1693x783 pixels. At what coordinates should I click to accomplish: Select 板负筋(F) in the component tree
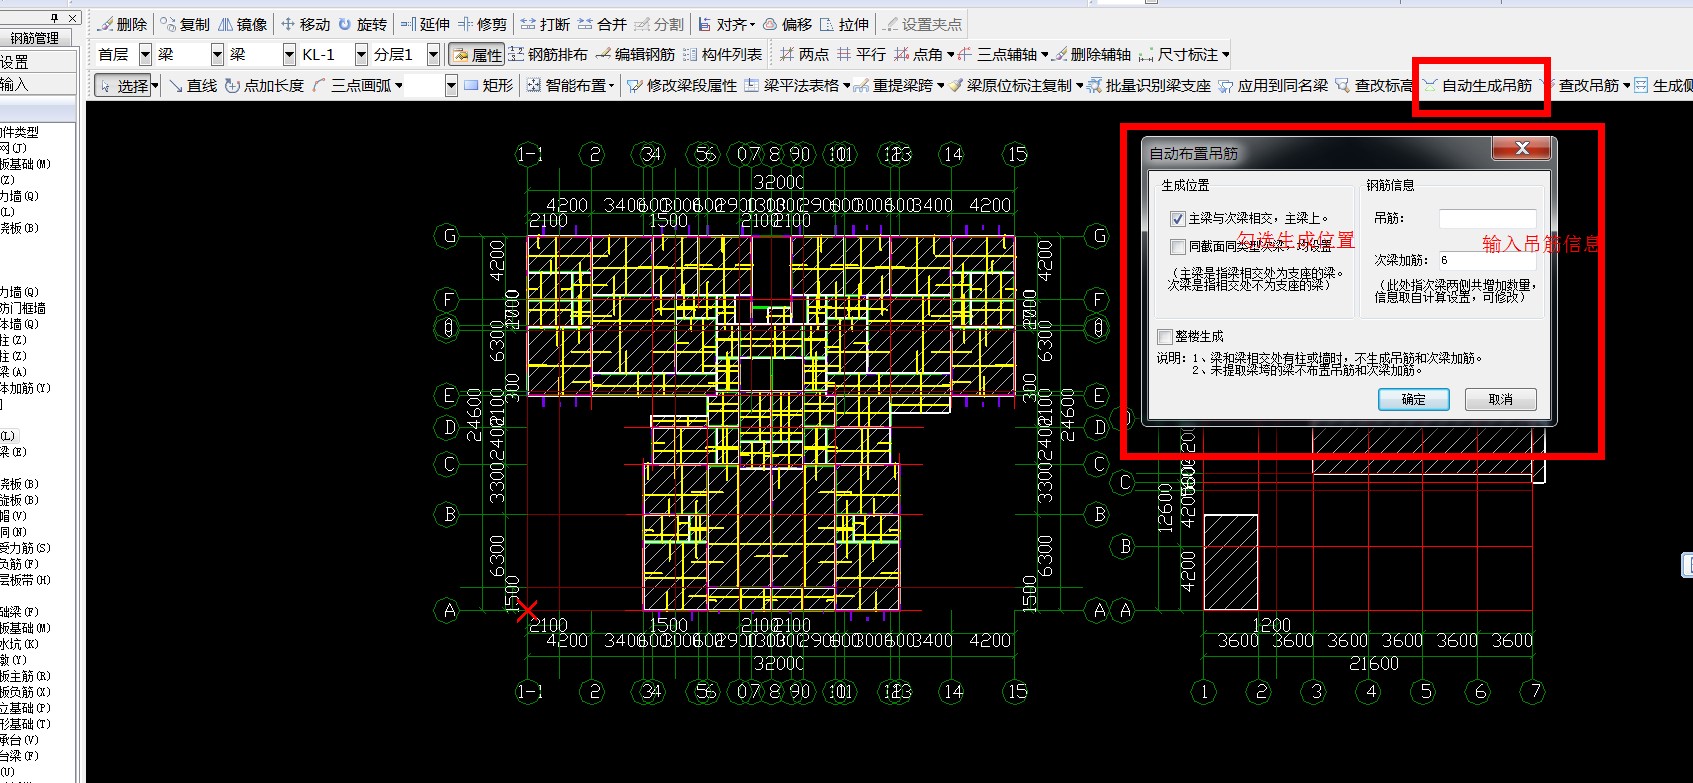pos(19,564)
